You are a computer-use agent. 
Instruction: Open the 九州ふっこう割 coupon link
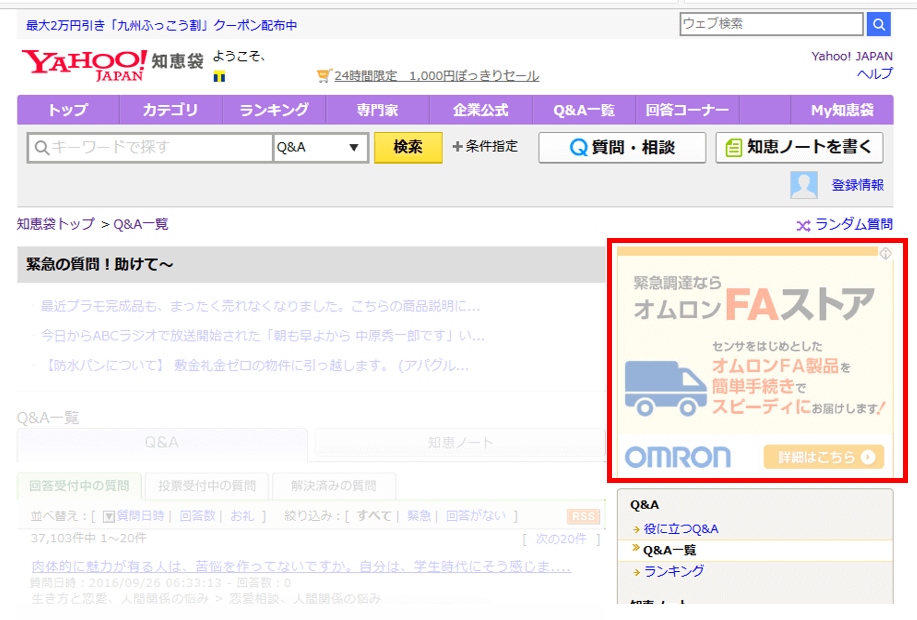click(x=161, y=25)
